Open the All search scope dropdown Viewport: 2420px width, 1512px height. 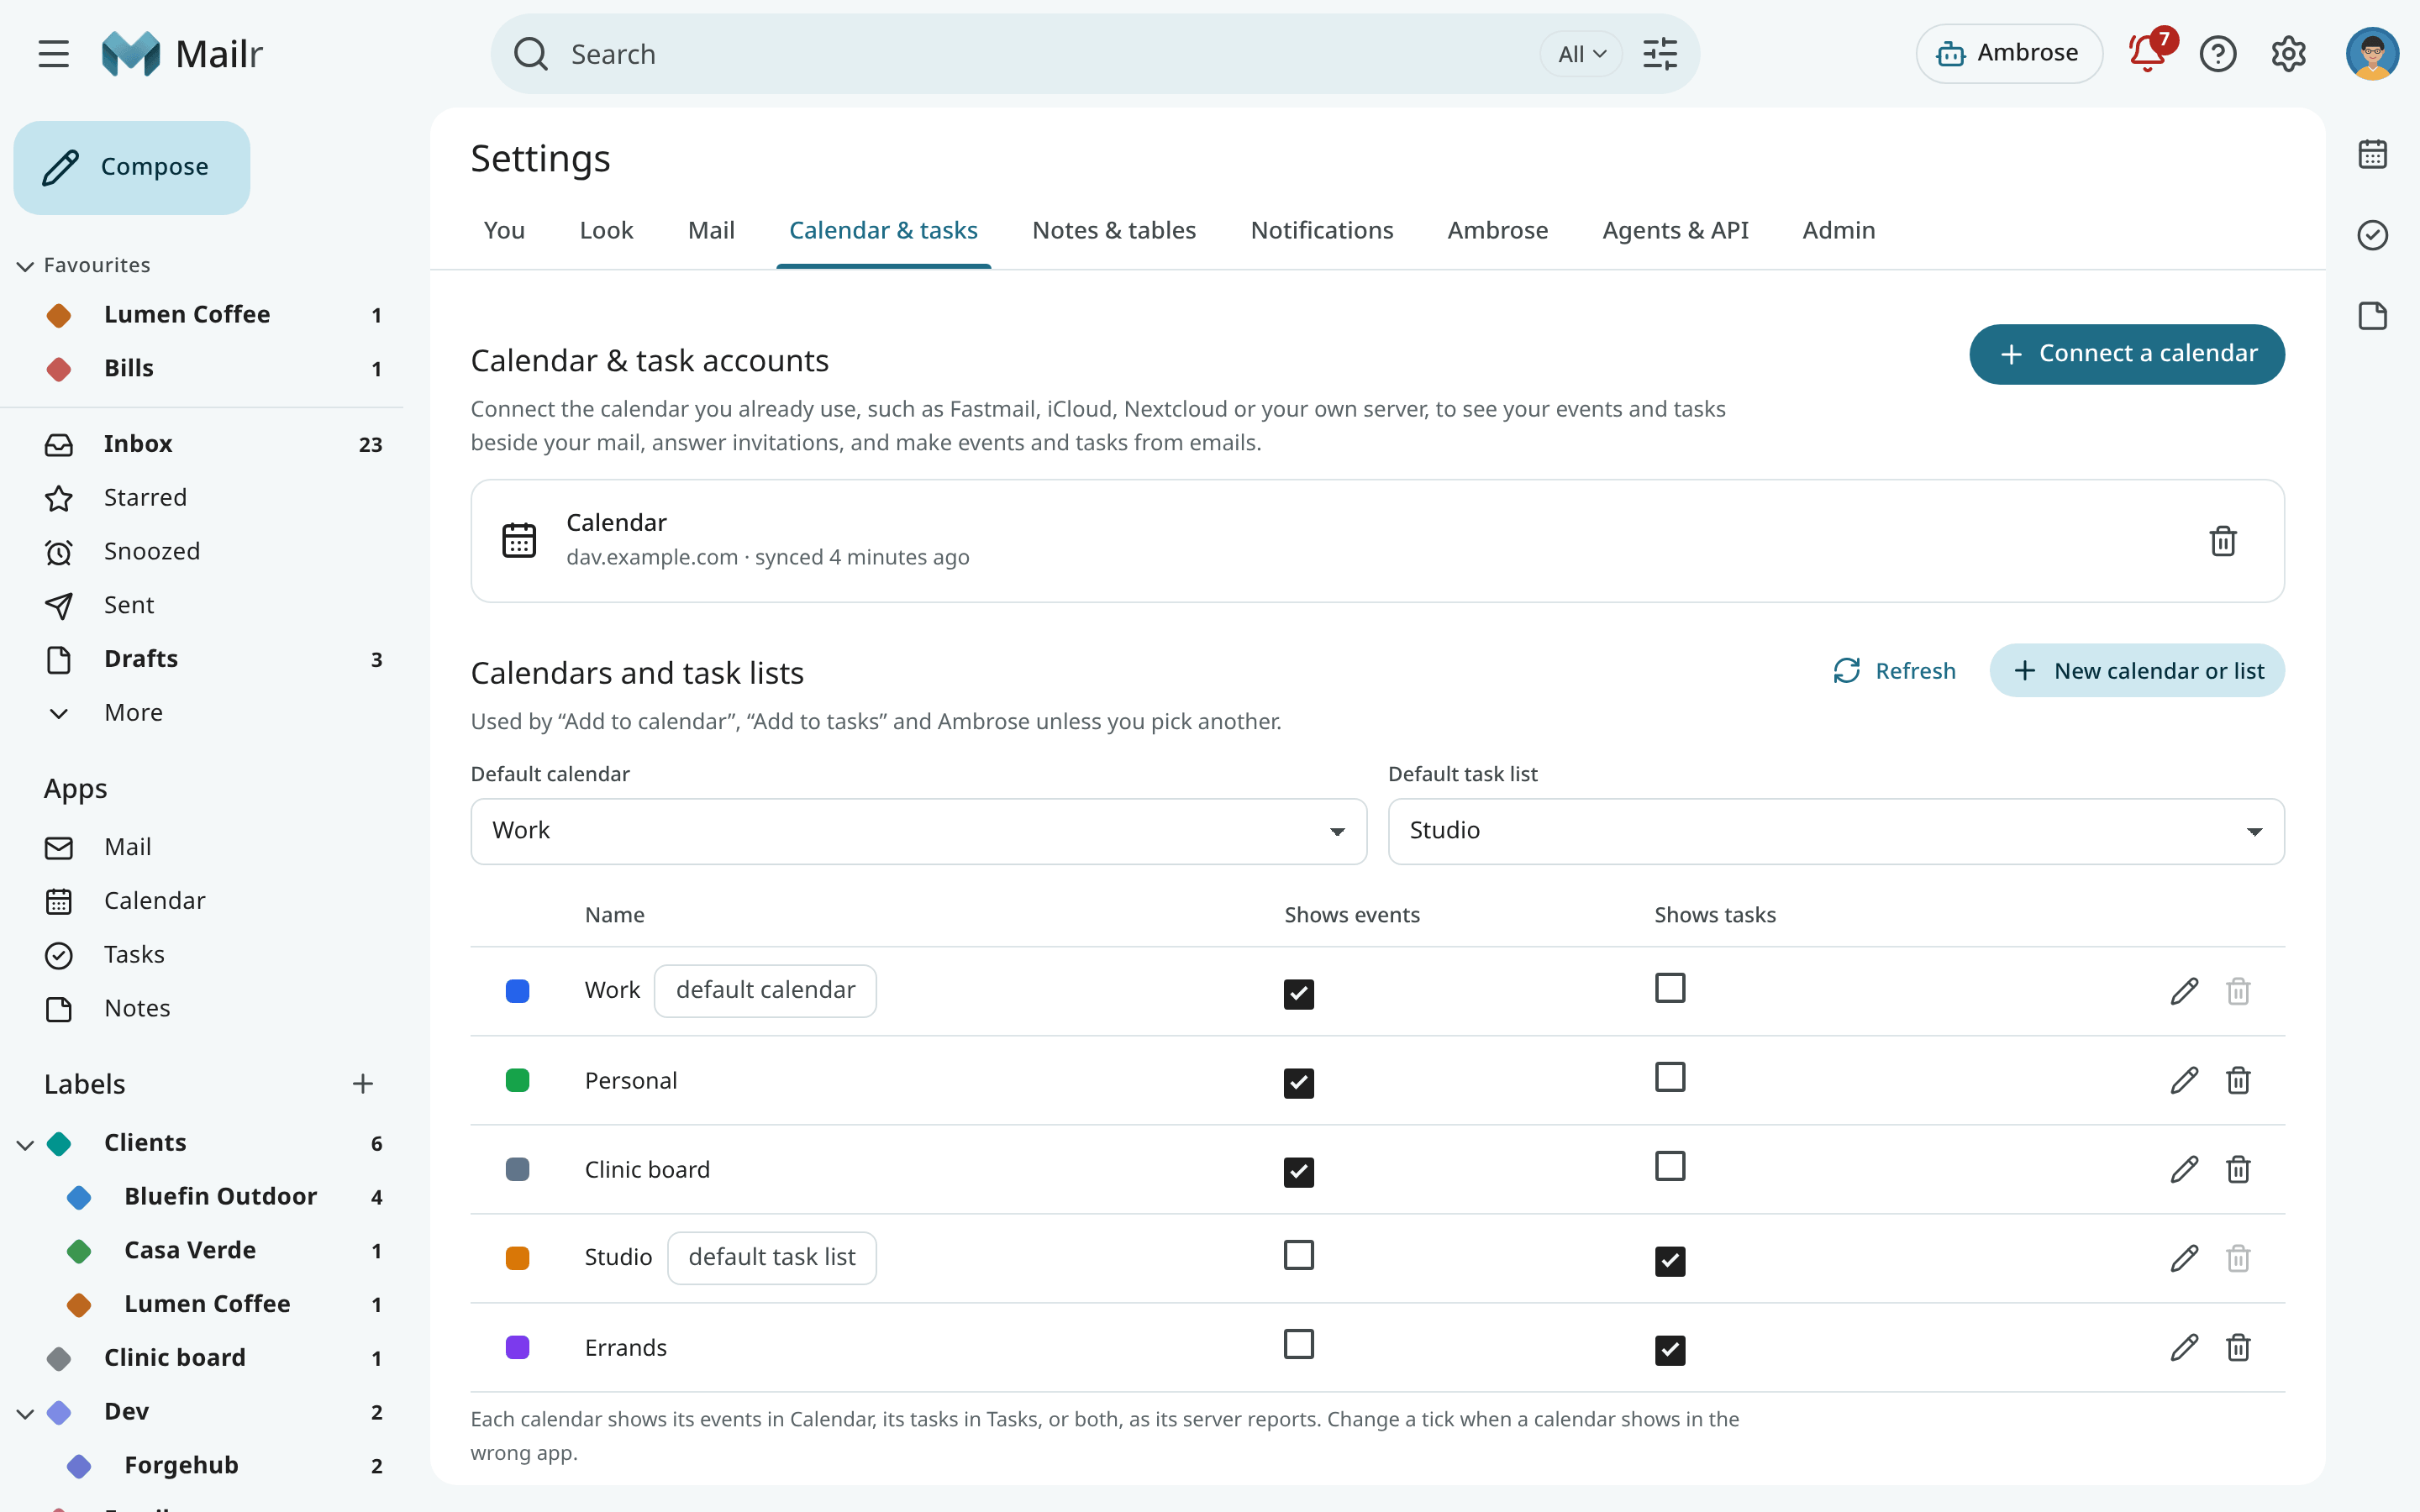[x=1581, y=54]
